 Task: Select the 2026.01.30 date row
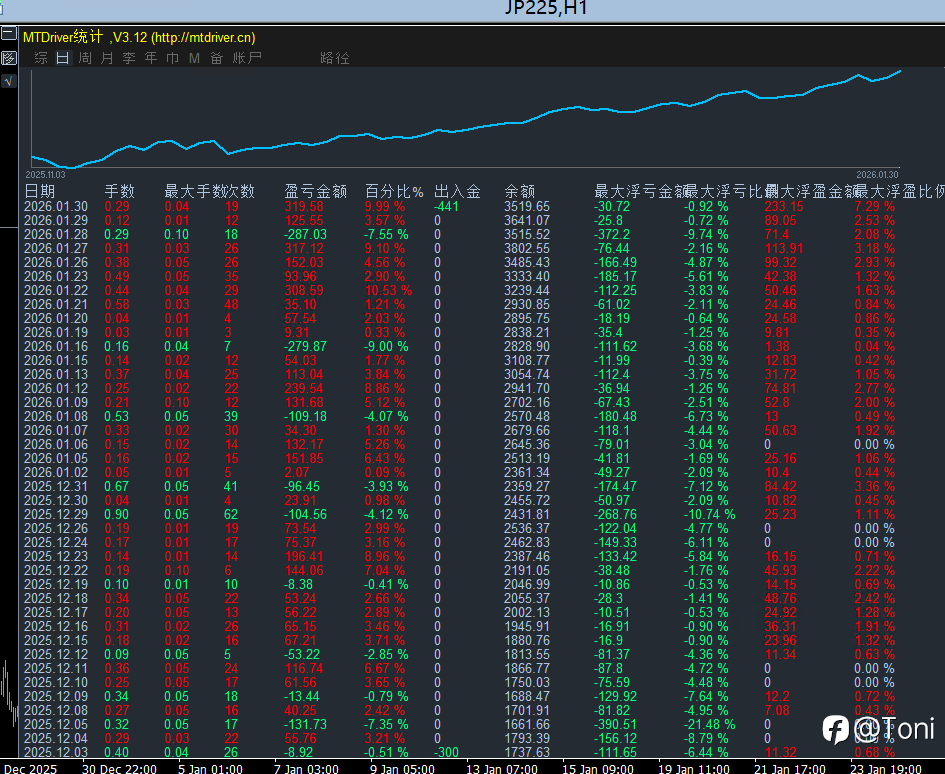[x=55, y=207]
